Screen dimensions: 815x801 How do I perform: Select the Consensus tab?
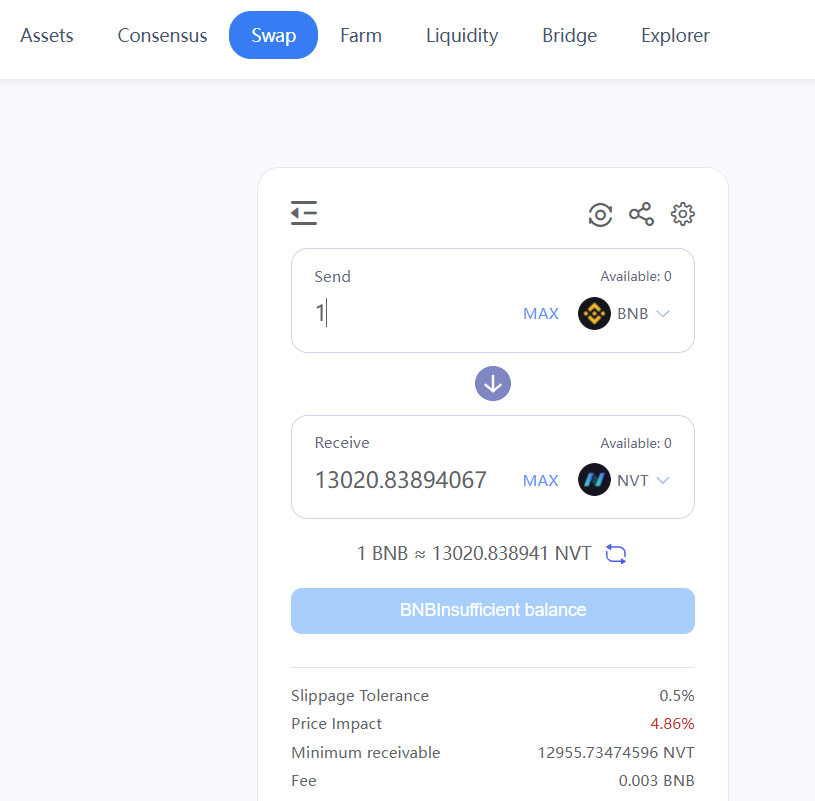click(162, 35)
